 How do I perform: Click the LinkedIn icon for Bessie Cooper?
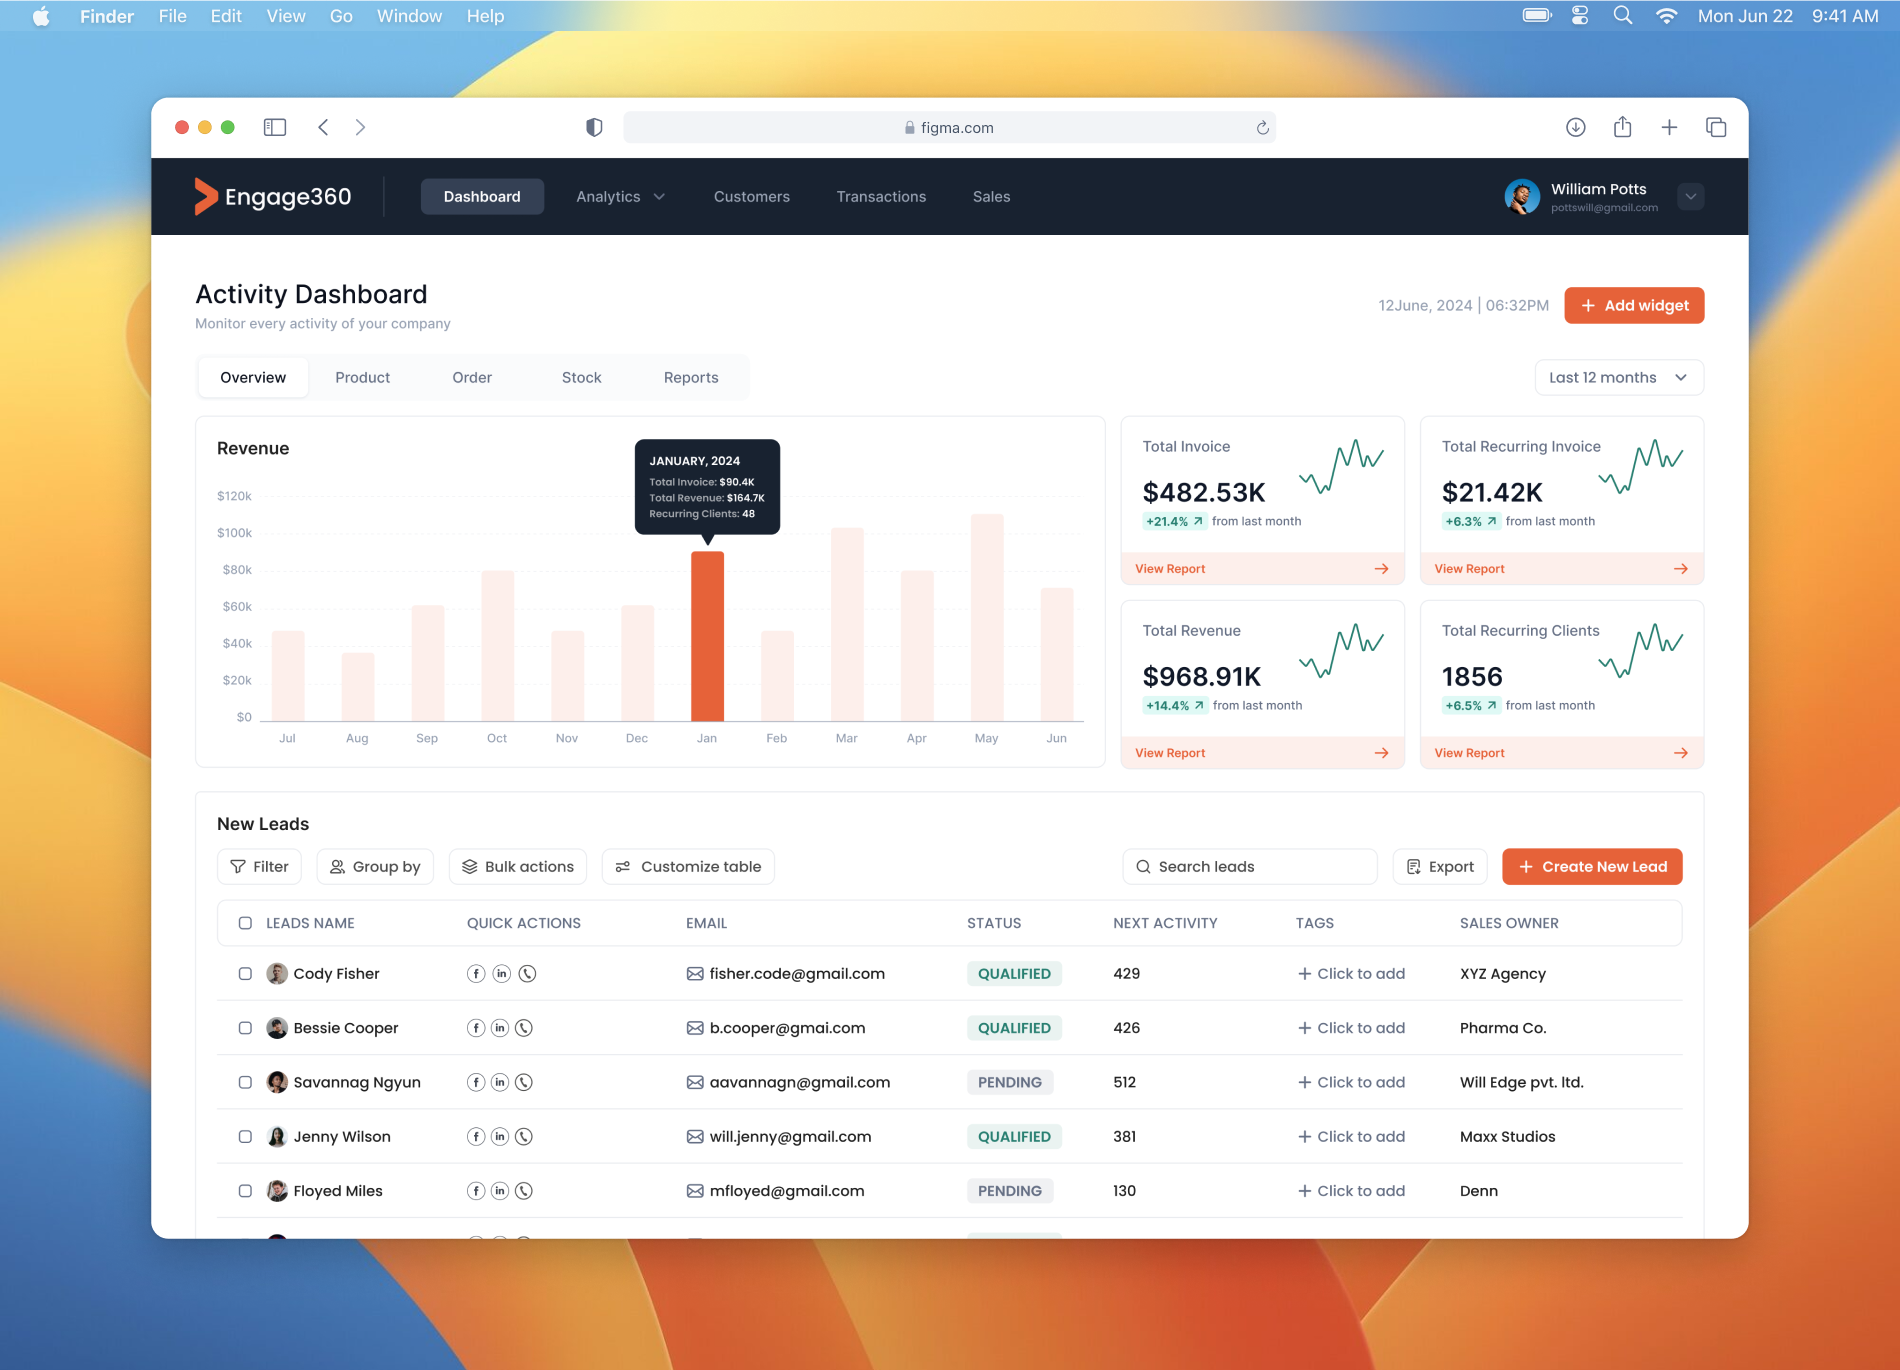coord(500,1027)
